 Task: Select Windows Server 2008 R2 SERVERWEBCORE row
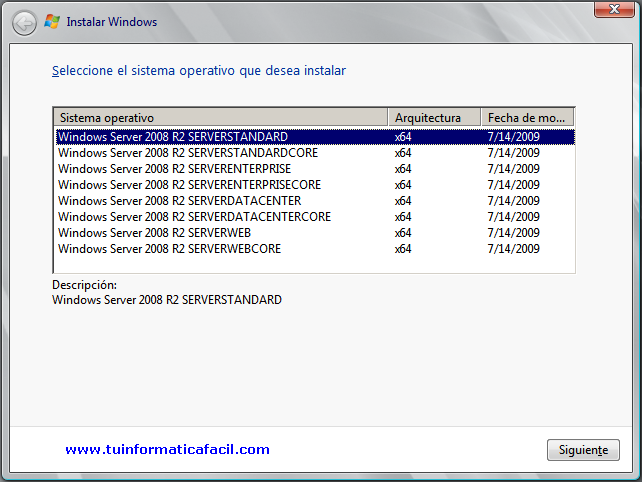315,249
